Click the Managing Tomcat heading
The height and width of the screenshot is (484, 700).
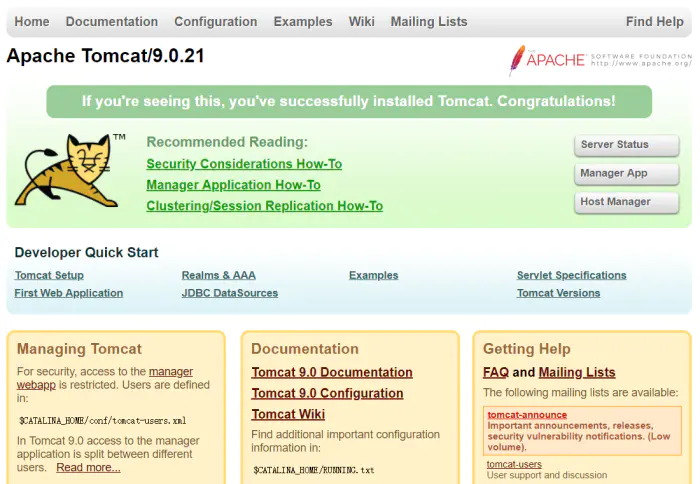click(79, 349)
